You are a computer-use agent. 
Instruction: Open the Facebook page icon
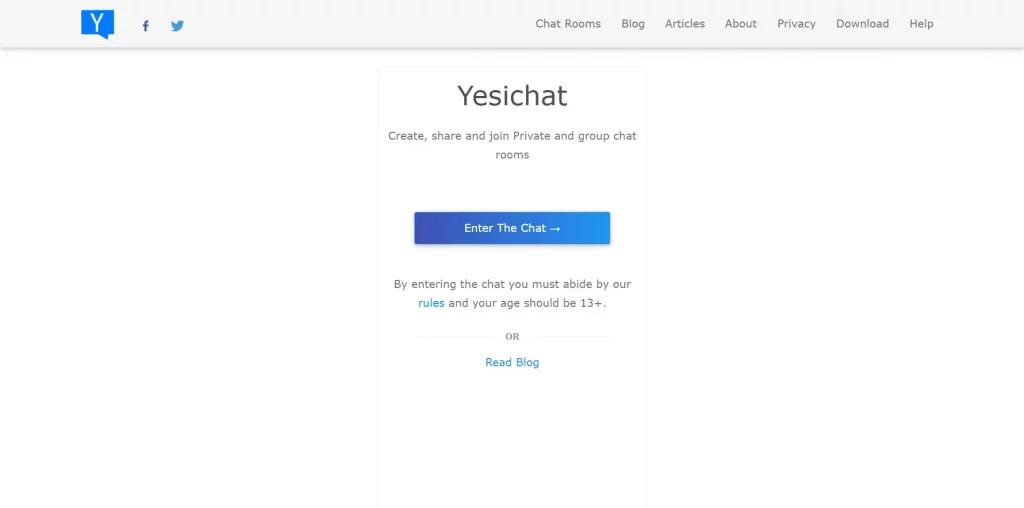146,26
